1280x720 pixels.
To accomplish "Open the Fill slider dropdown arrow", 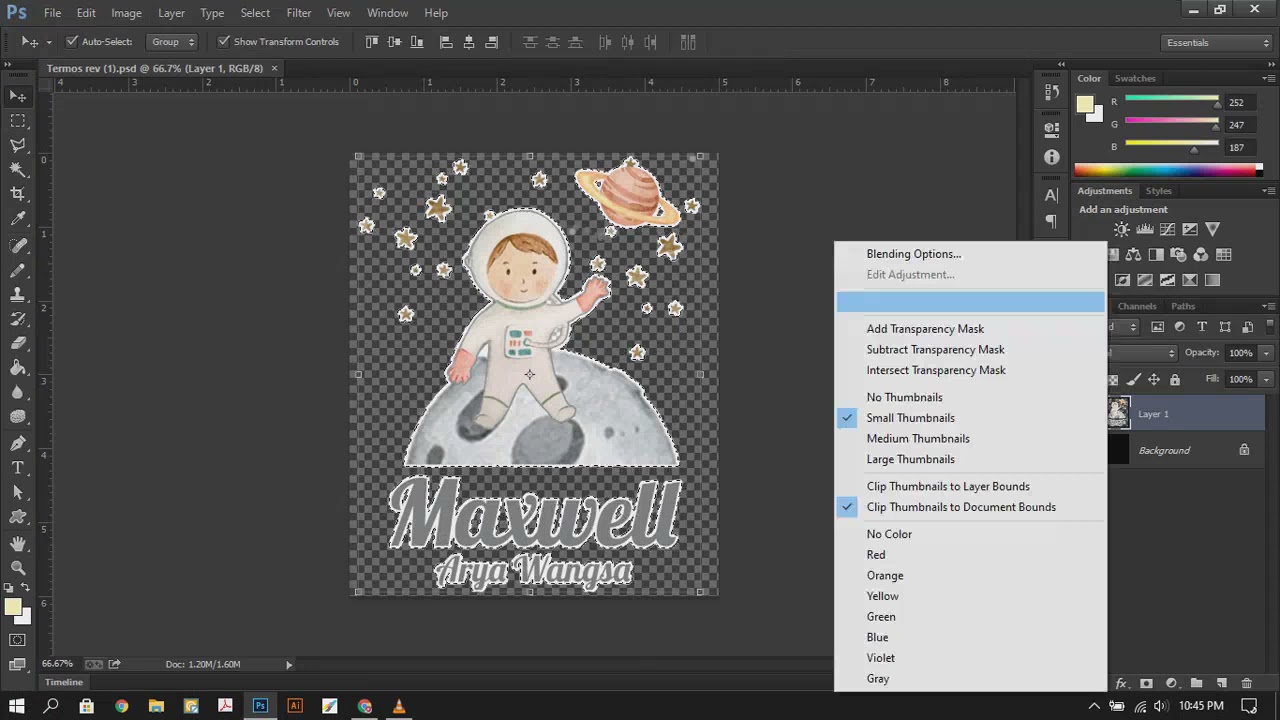I will click(1266, 380).
